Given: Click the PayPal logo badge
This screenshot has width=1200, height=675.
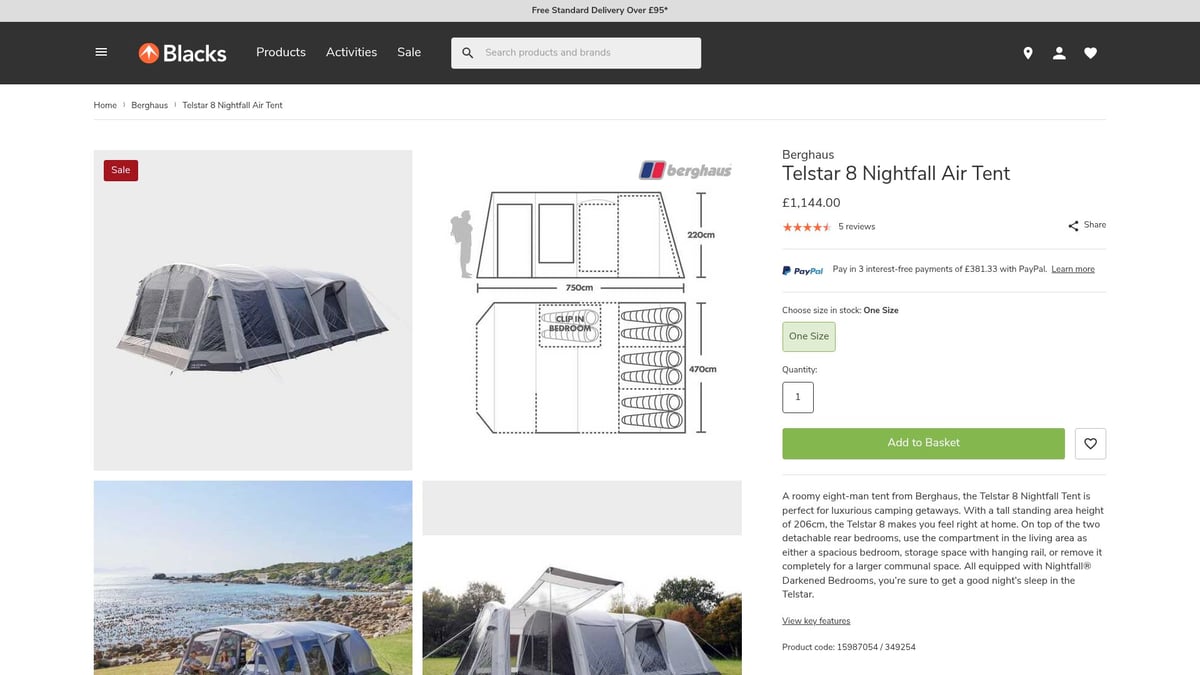Looking at the screenshot, I should (x=803, y=269).
